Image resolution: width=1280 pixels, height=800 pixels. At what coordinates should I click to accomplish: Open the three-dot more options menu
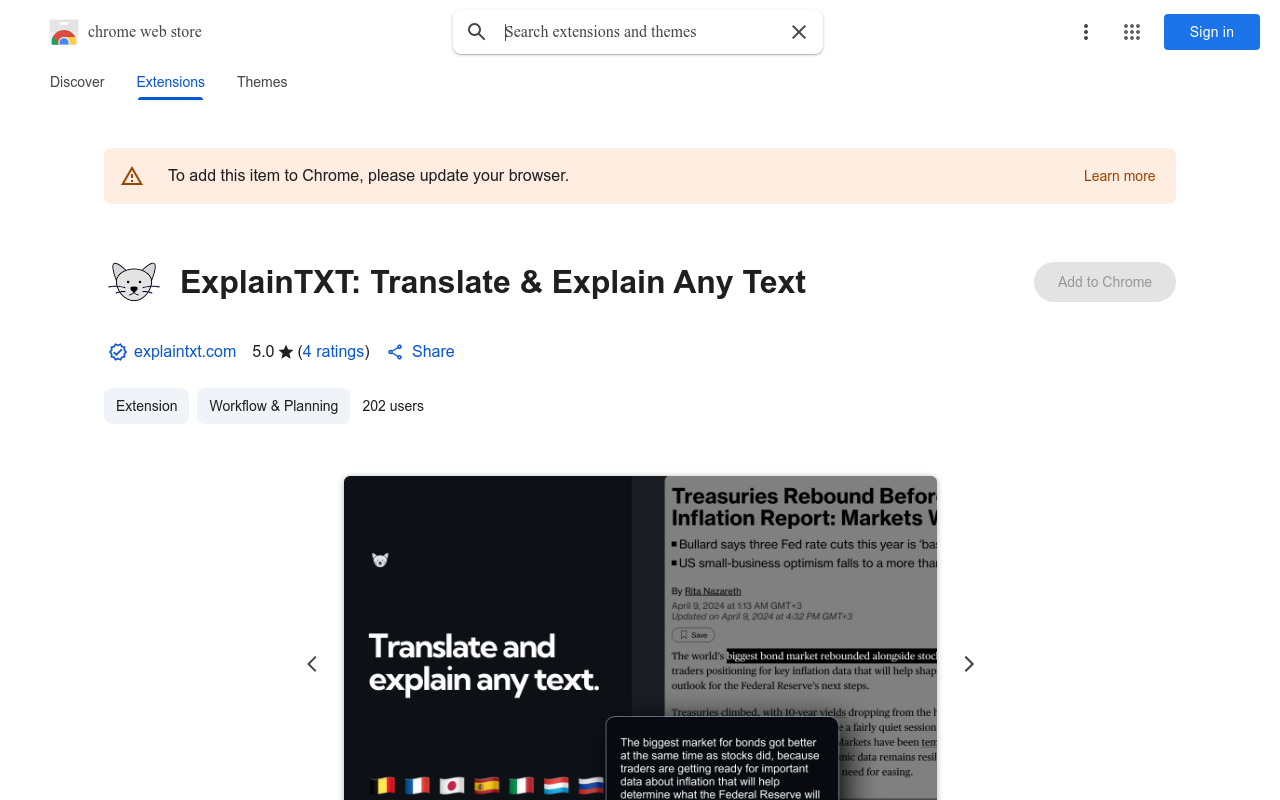point(1086,32)
